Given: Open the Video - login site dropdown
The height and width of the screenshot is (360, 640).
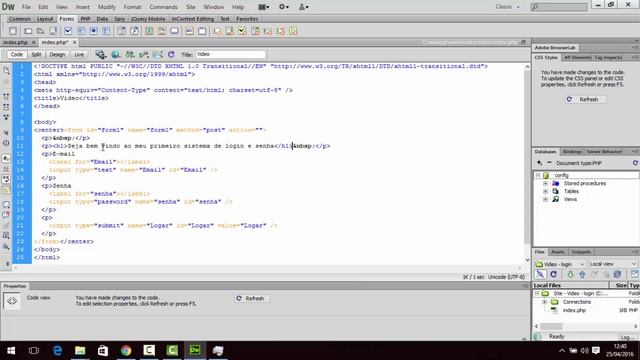Looking at the screenshot, I should (560, 264).
